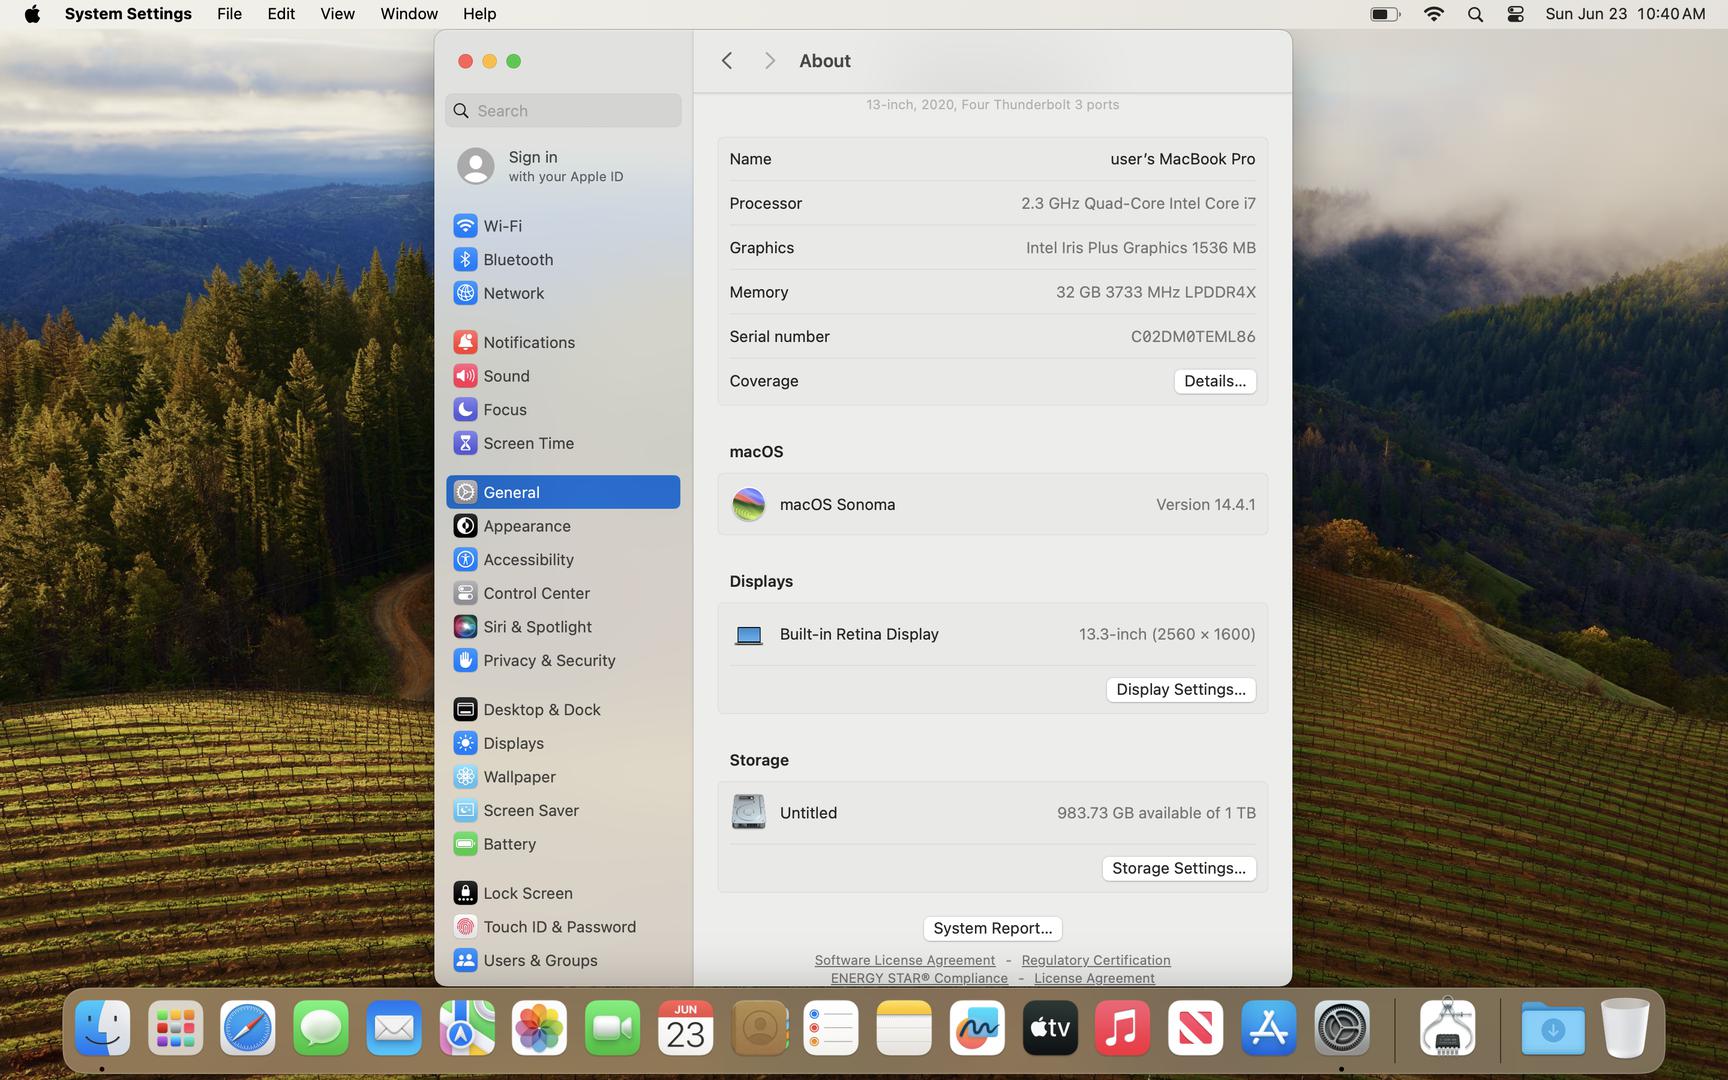This screenshot has width=1728, height=1080.
Task: Go back using the left chevron
Action: coord(727,61)
